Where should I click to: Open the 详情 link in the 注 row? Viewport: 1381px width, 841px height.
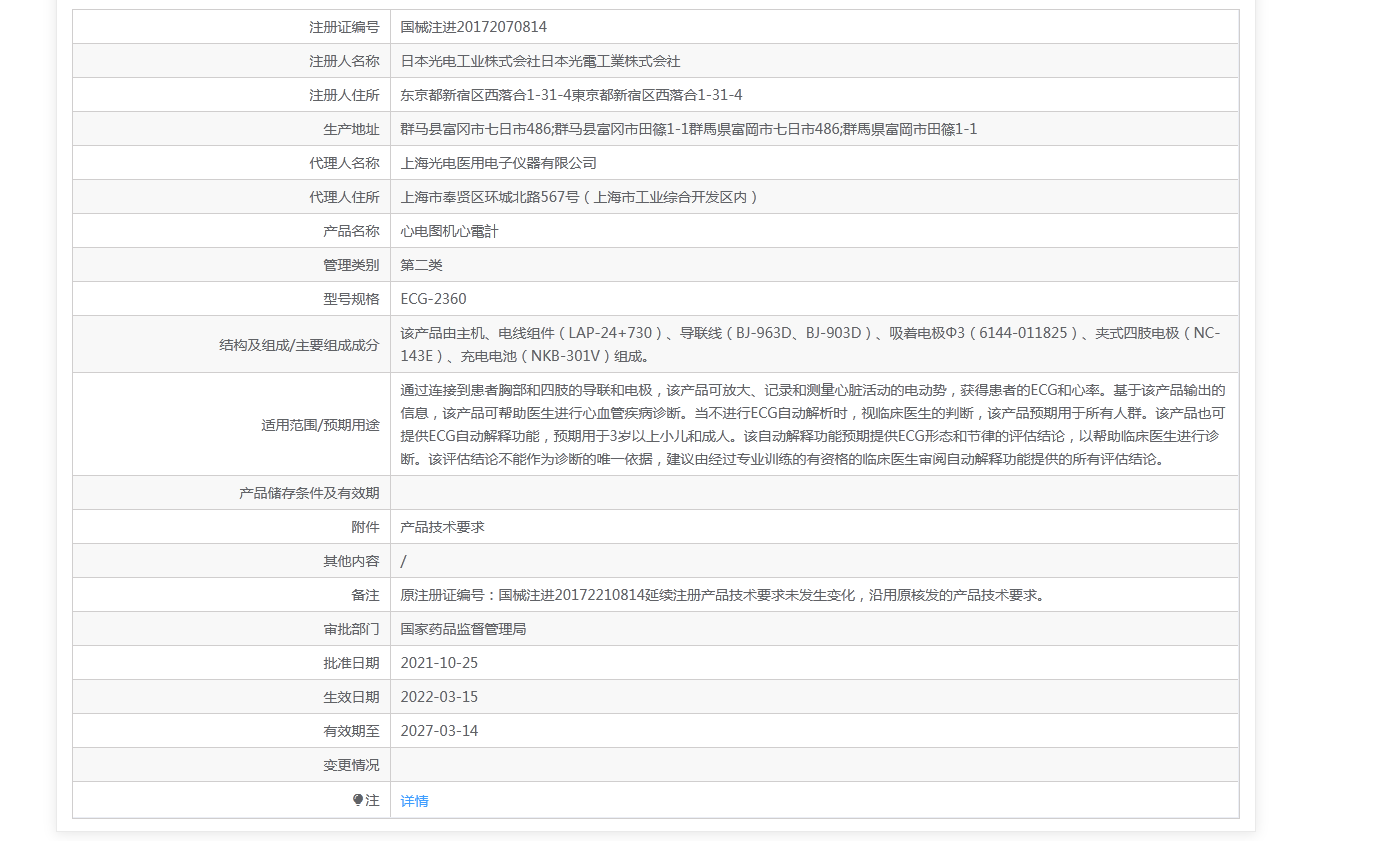(x=414, y=801)
